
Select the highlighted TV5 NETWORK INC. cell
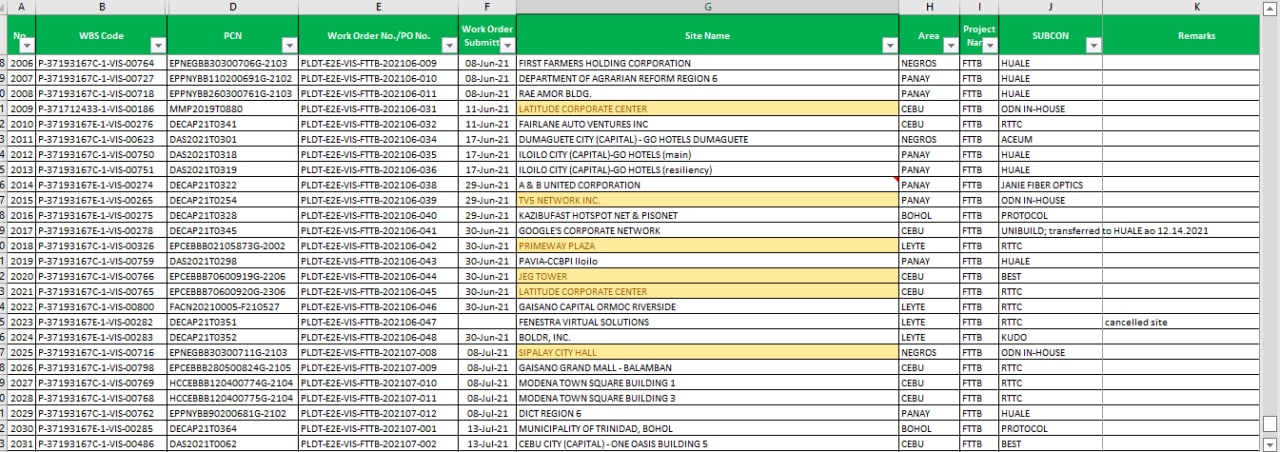707,200
